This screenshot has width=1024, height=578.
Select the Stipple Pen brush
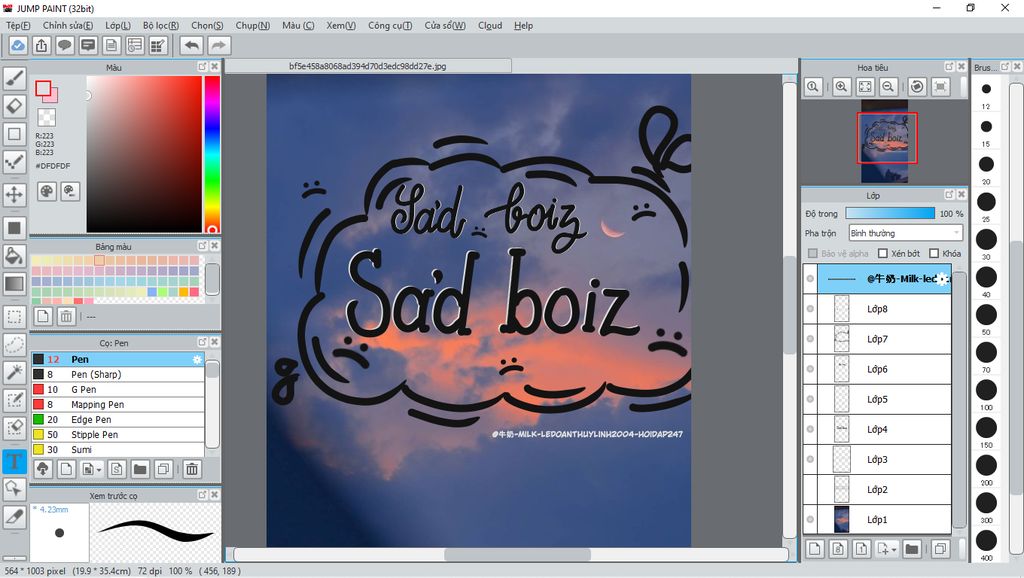pyautogui.click(x=118, y=434)
